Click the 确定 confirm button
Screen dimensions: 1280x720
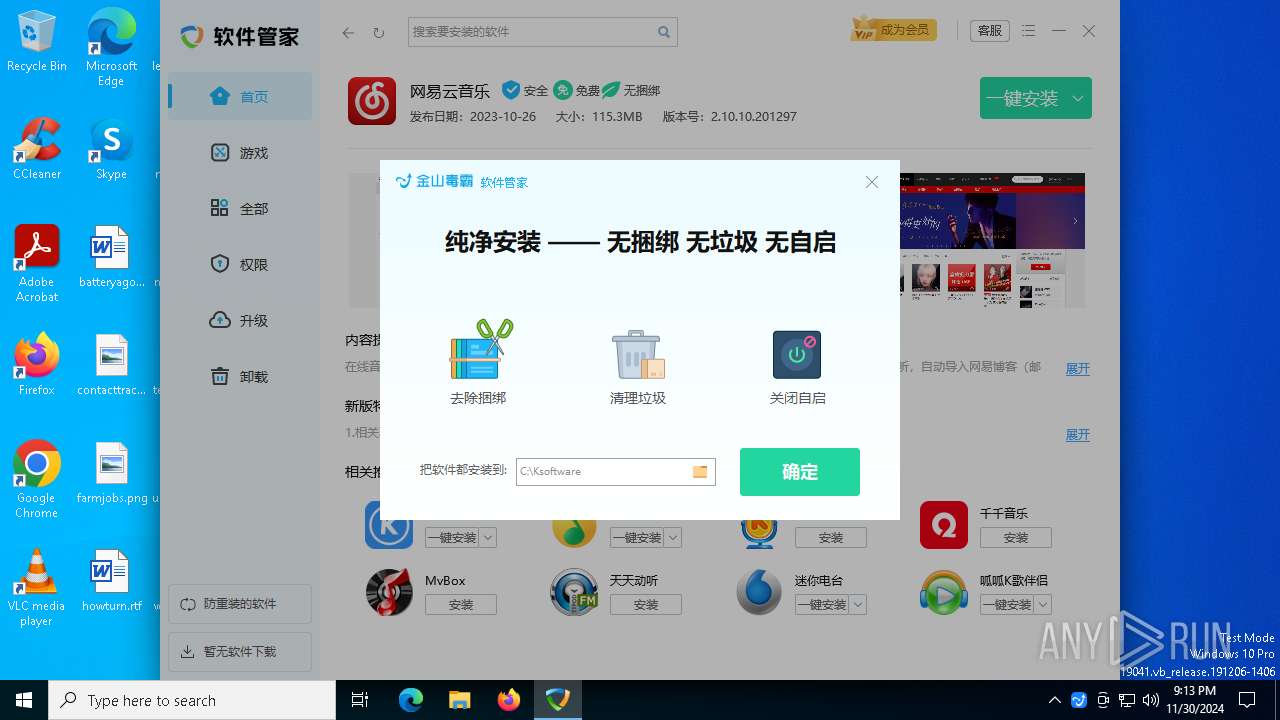point(799,472)
